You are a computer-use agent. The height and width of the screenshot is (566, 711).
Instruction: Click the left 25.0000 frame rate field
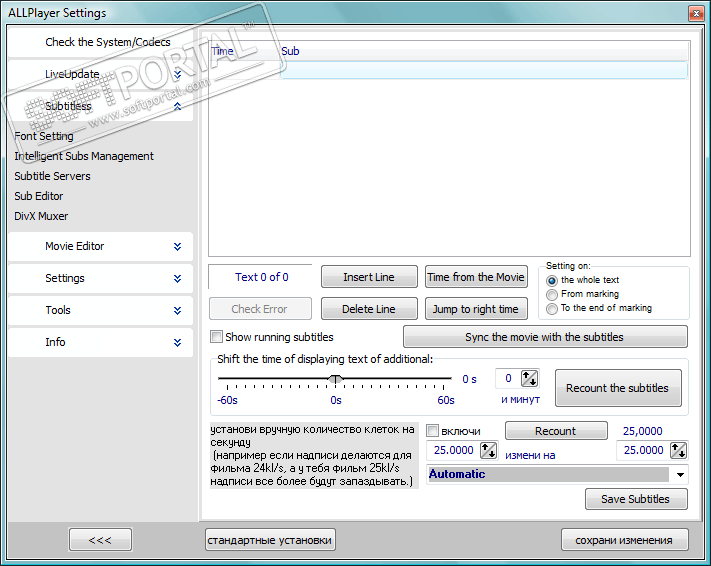tap(453, 450)
